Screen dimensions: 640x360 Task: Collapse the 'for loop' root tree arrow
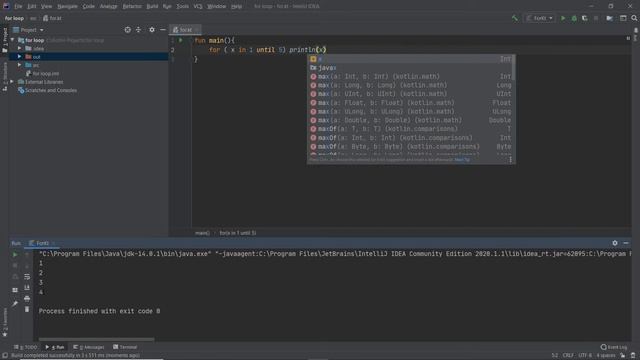pyautogui.click(x=12, y=40)
